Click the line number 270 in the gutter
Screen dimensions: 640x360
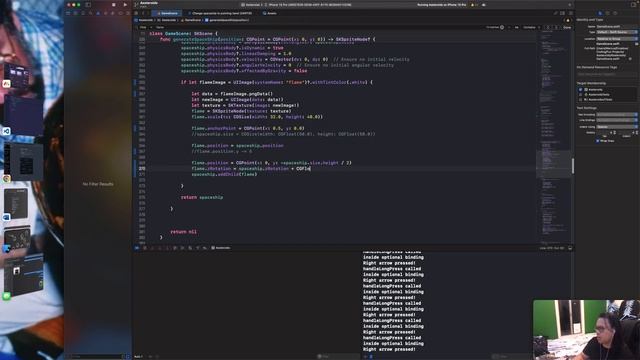click(142, 168)
